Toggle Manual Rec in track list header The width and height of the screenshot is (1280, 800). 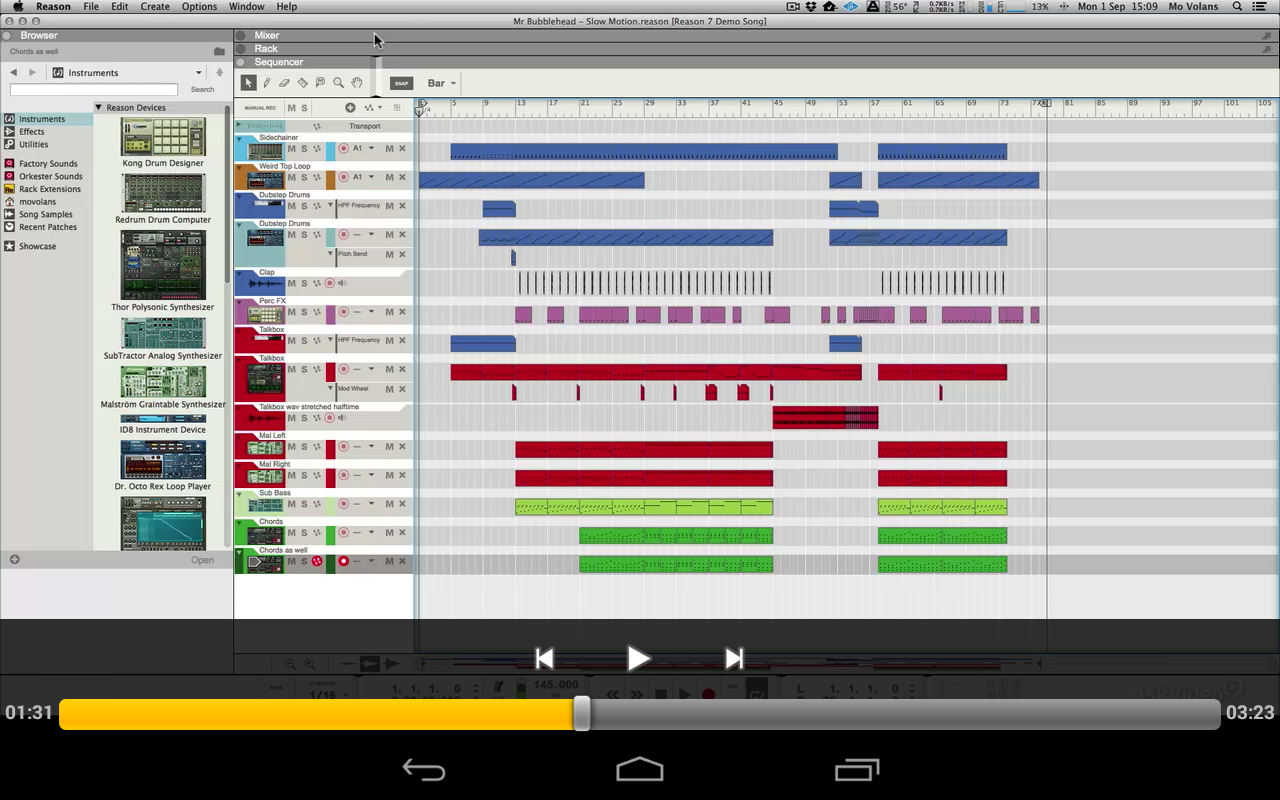(x=260, y=108)
